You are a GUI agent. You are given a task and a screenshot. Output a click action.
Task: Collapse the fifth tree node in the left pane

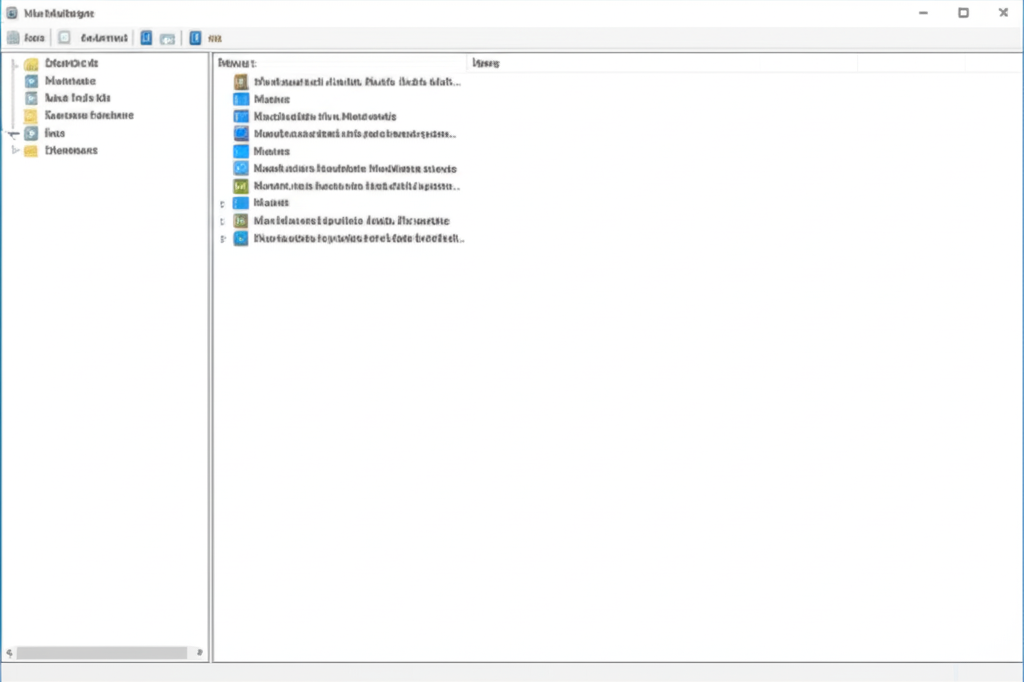point(14,133)
